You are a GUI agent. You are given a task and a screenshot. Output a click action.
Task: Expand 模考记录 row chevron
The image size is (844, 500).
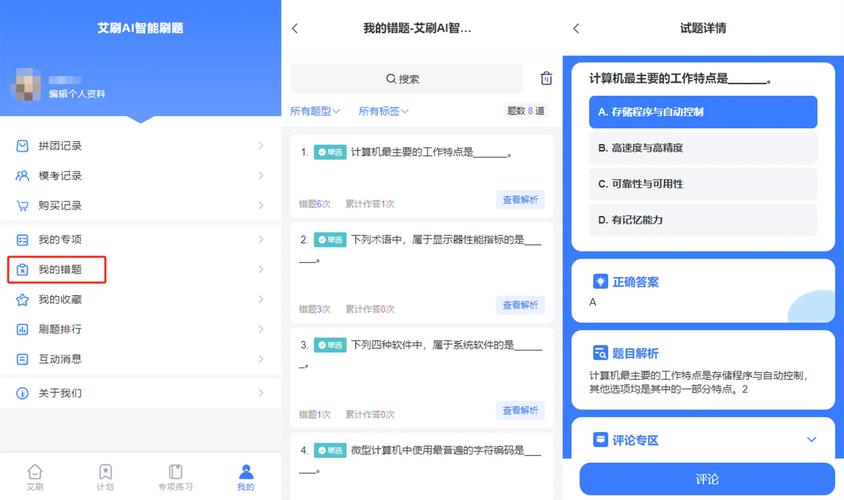tap(261, 175)
